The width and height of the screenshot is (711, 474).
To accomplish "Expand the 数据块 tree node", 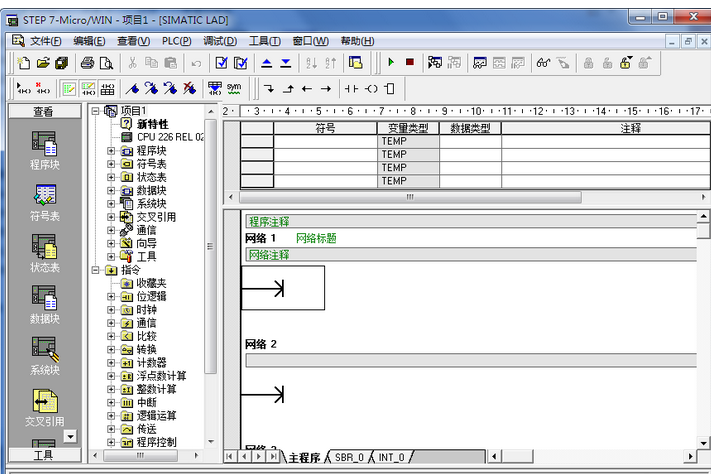I will [x=111, y=191].
